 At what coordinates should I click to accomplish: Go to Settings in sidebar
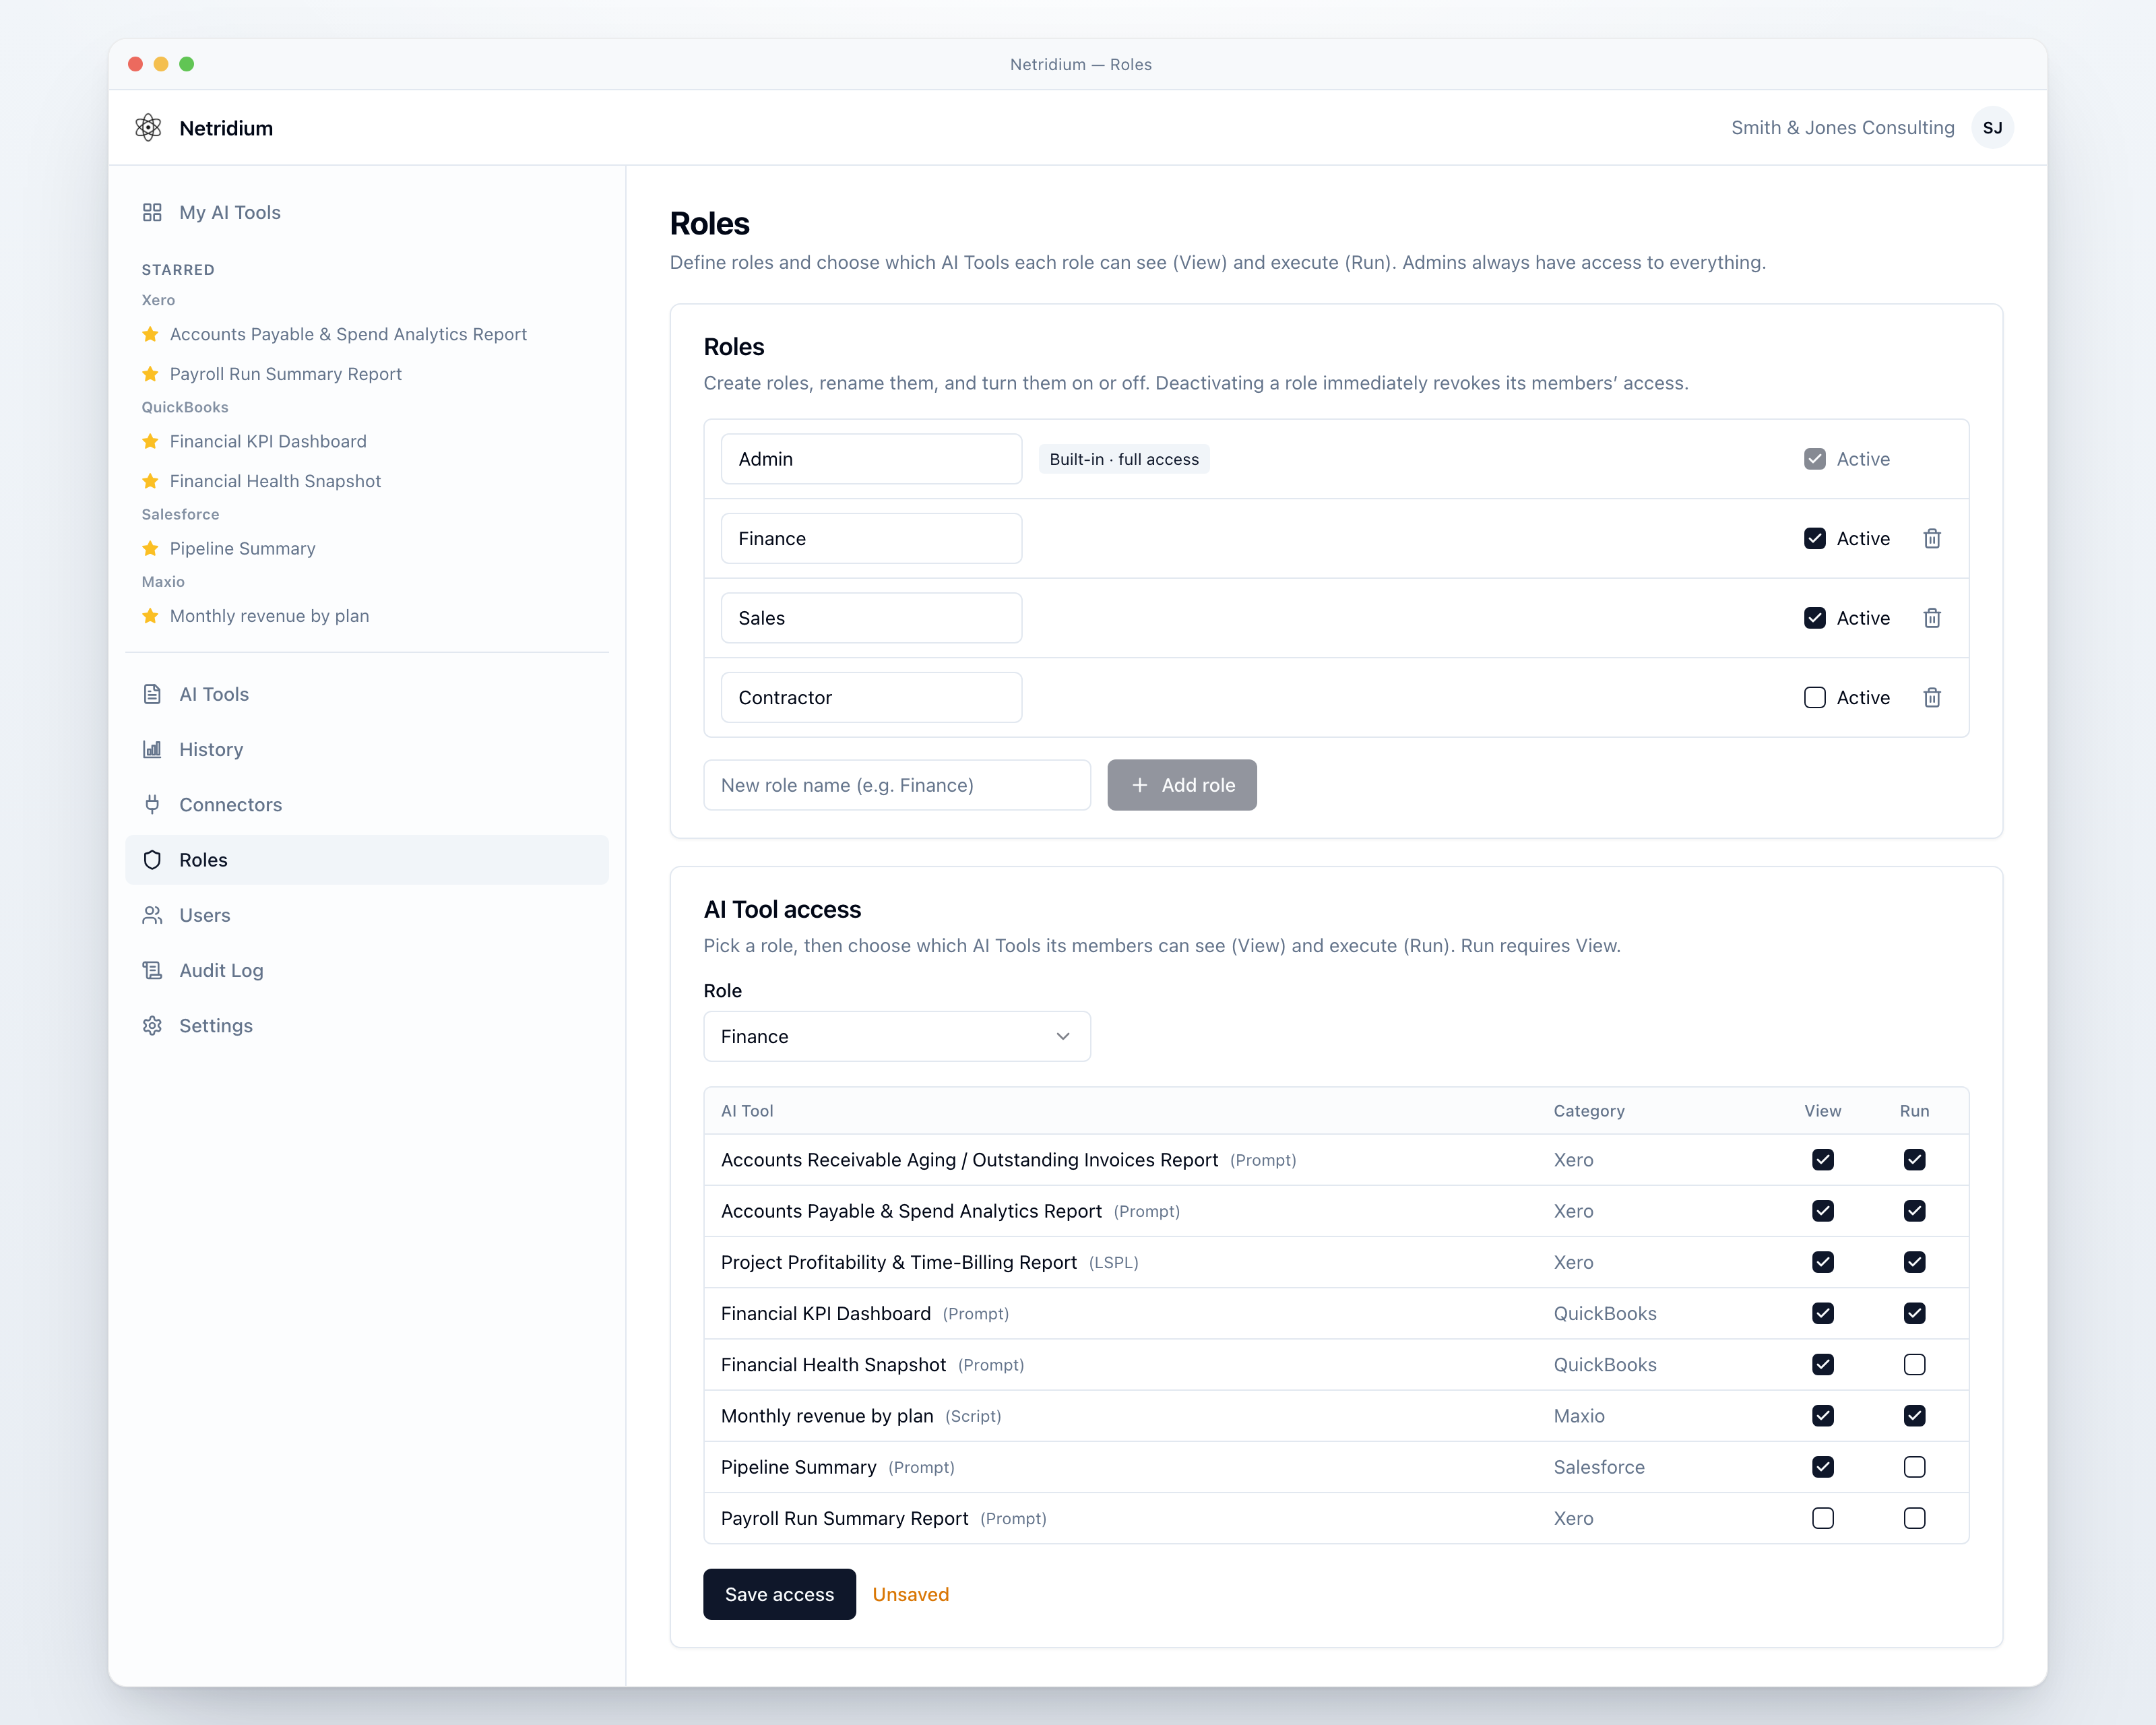click(x=366, y=1026)
